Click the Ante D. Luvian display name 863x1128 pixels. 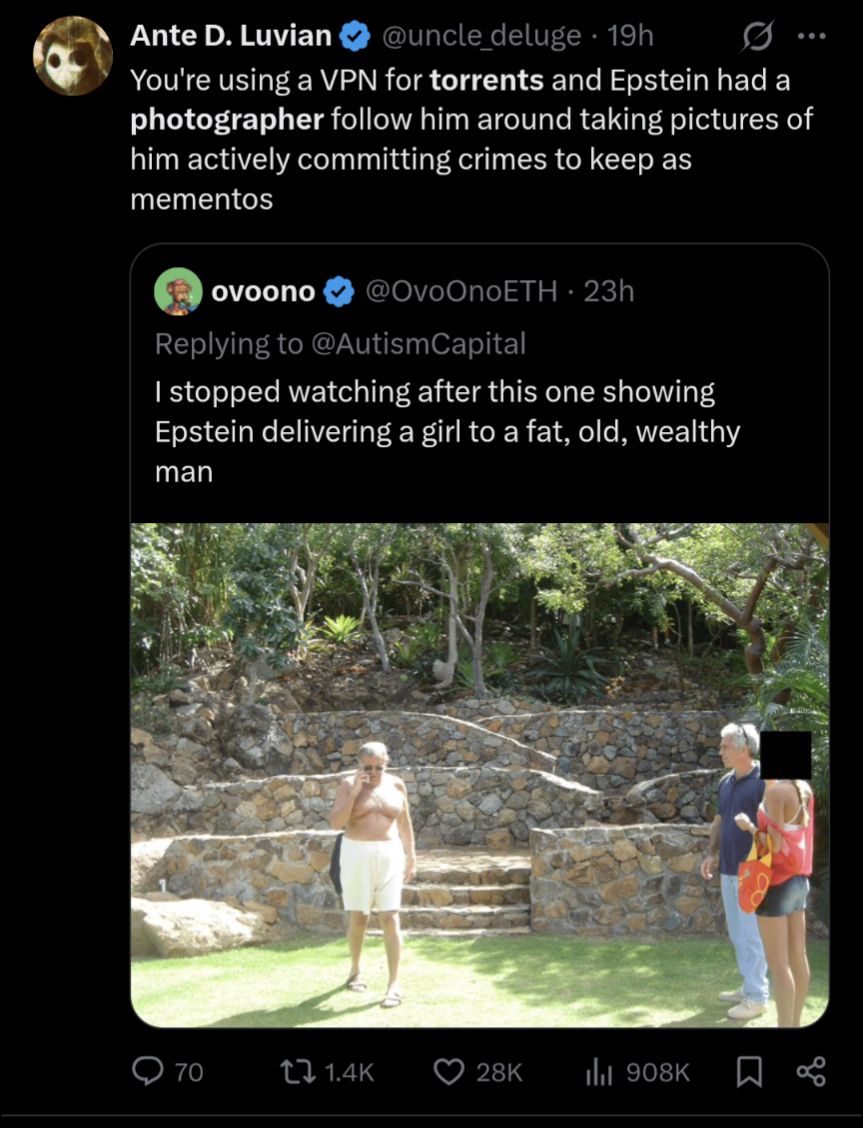231,36
